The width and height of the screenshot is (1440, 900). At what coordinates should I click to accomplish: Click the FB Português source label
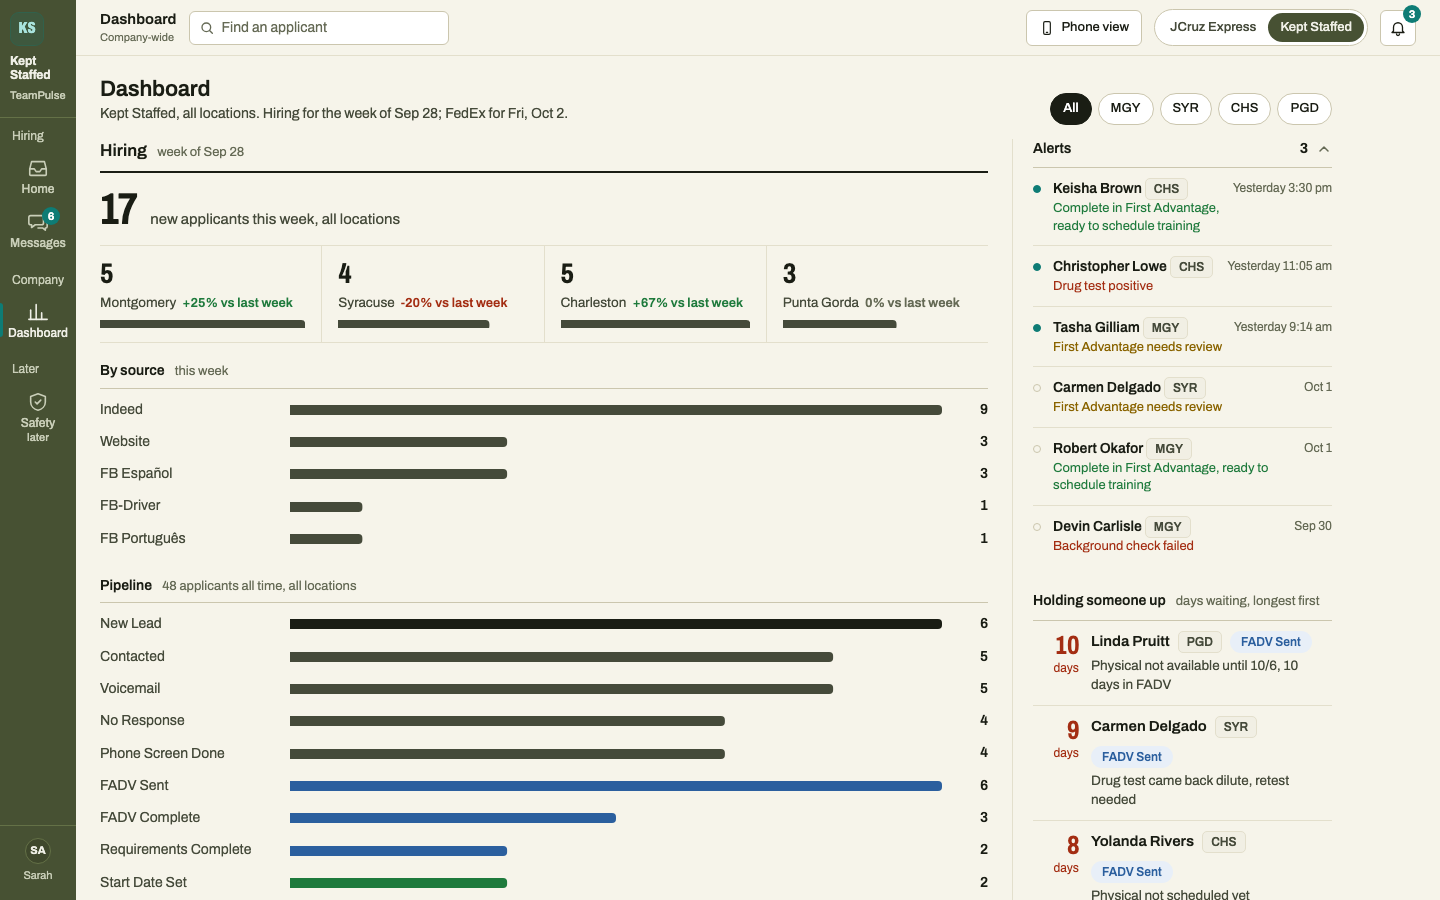click(143, 539)
